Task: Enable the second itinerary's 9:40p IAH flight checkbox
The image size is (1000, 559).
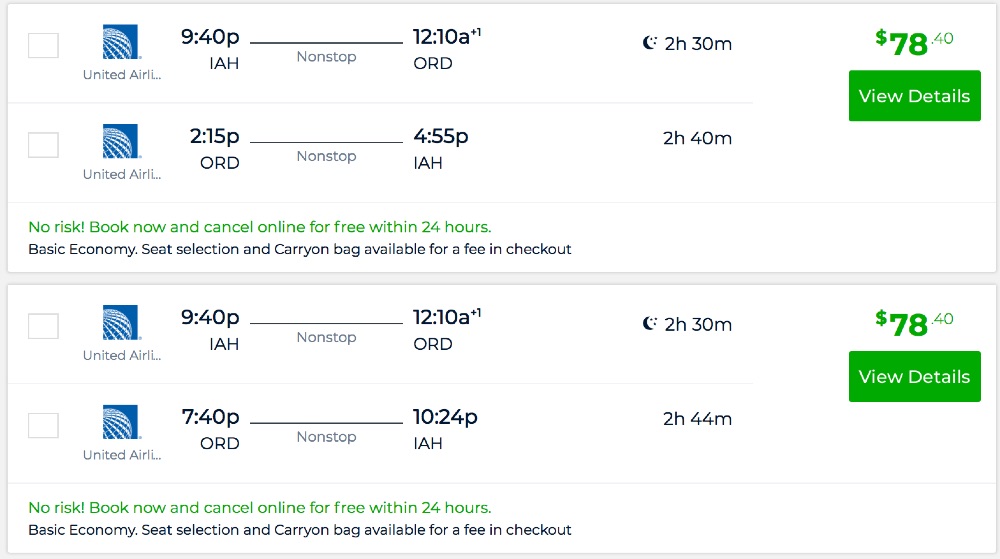Action: click(x=43, y=326)
